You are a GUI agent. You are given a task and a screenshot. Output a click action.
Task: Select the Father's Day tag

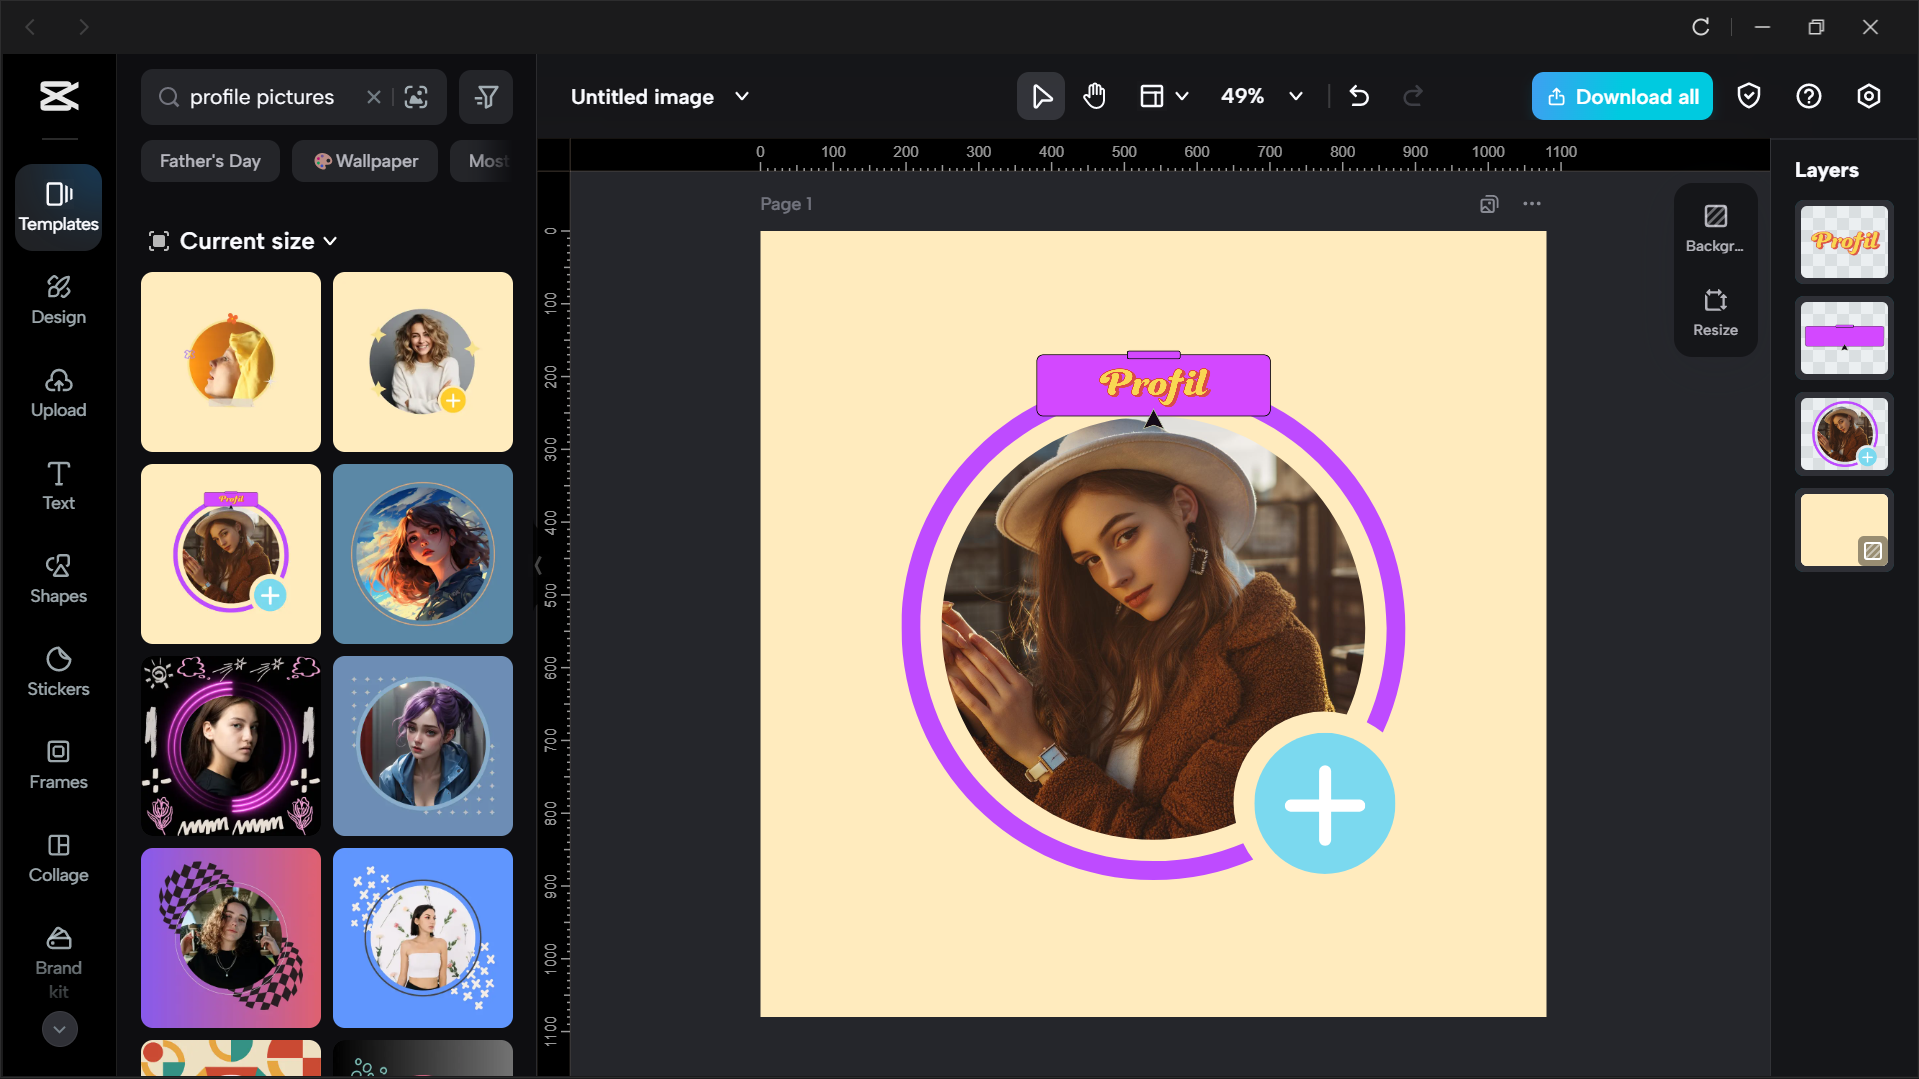[210, 161]
